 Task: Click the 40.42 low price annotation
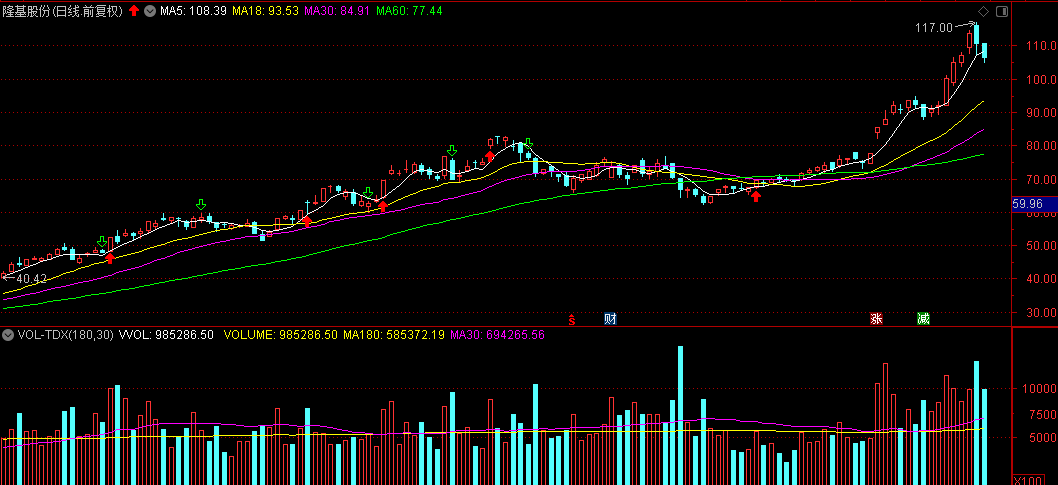pyautogui.click(x=32, y=279)
